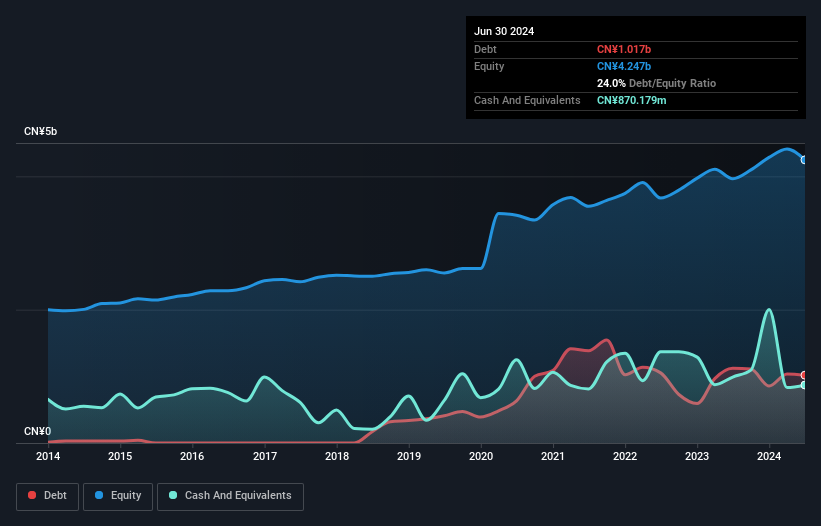Viewport: 821px width, 526px height.
Task: Select the teal Cash endpoint marker
Action: coord(804,385)
